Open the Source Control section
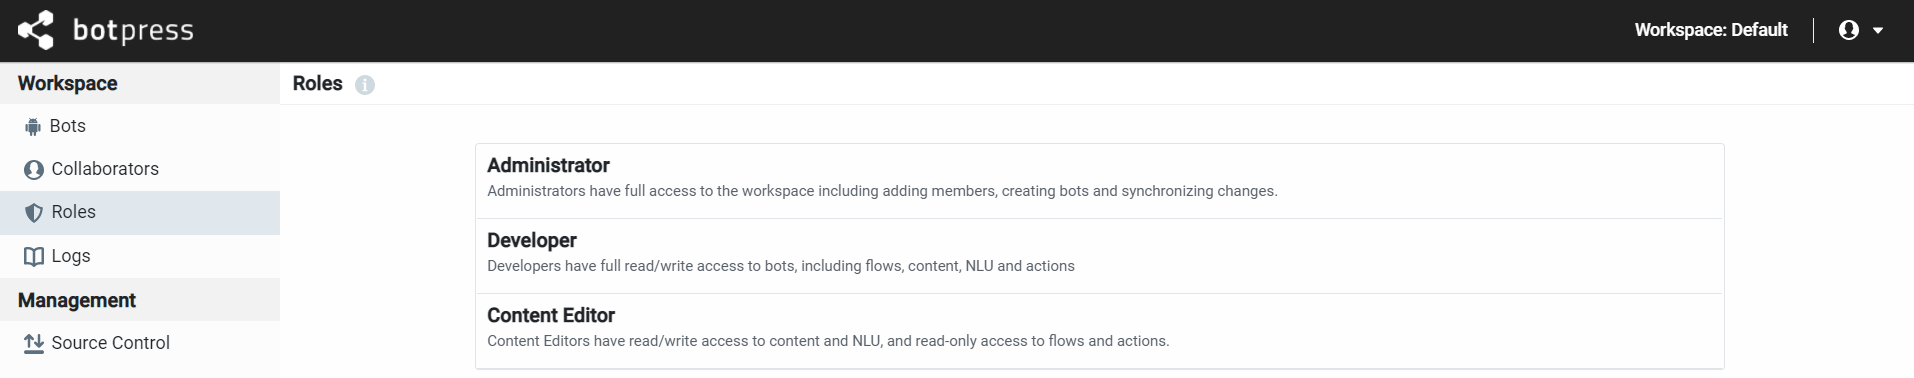Image resolution: width=1914 pixels, height=378 pixels. coord(140,343)
